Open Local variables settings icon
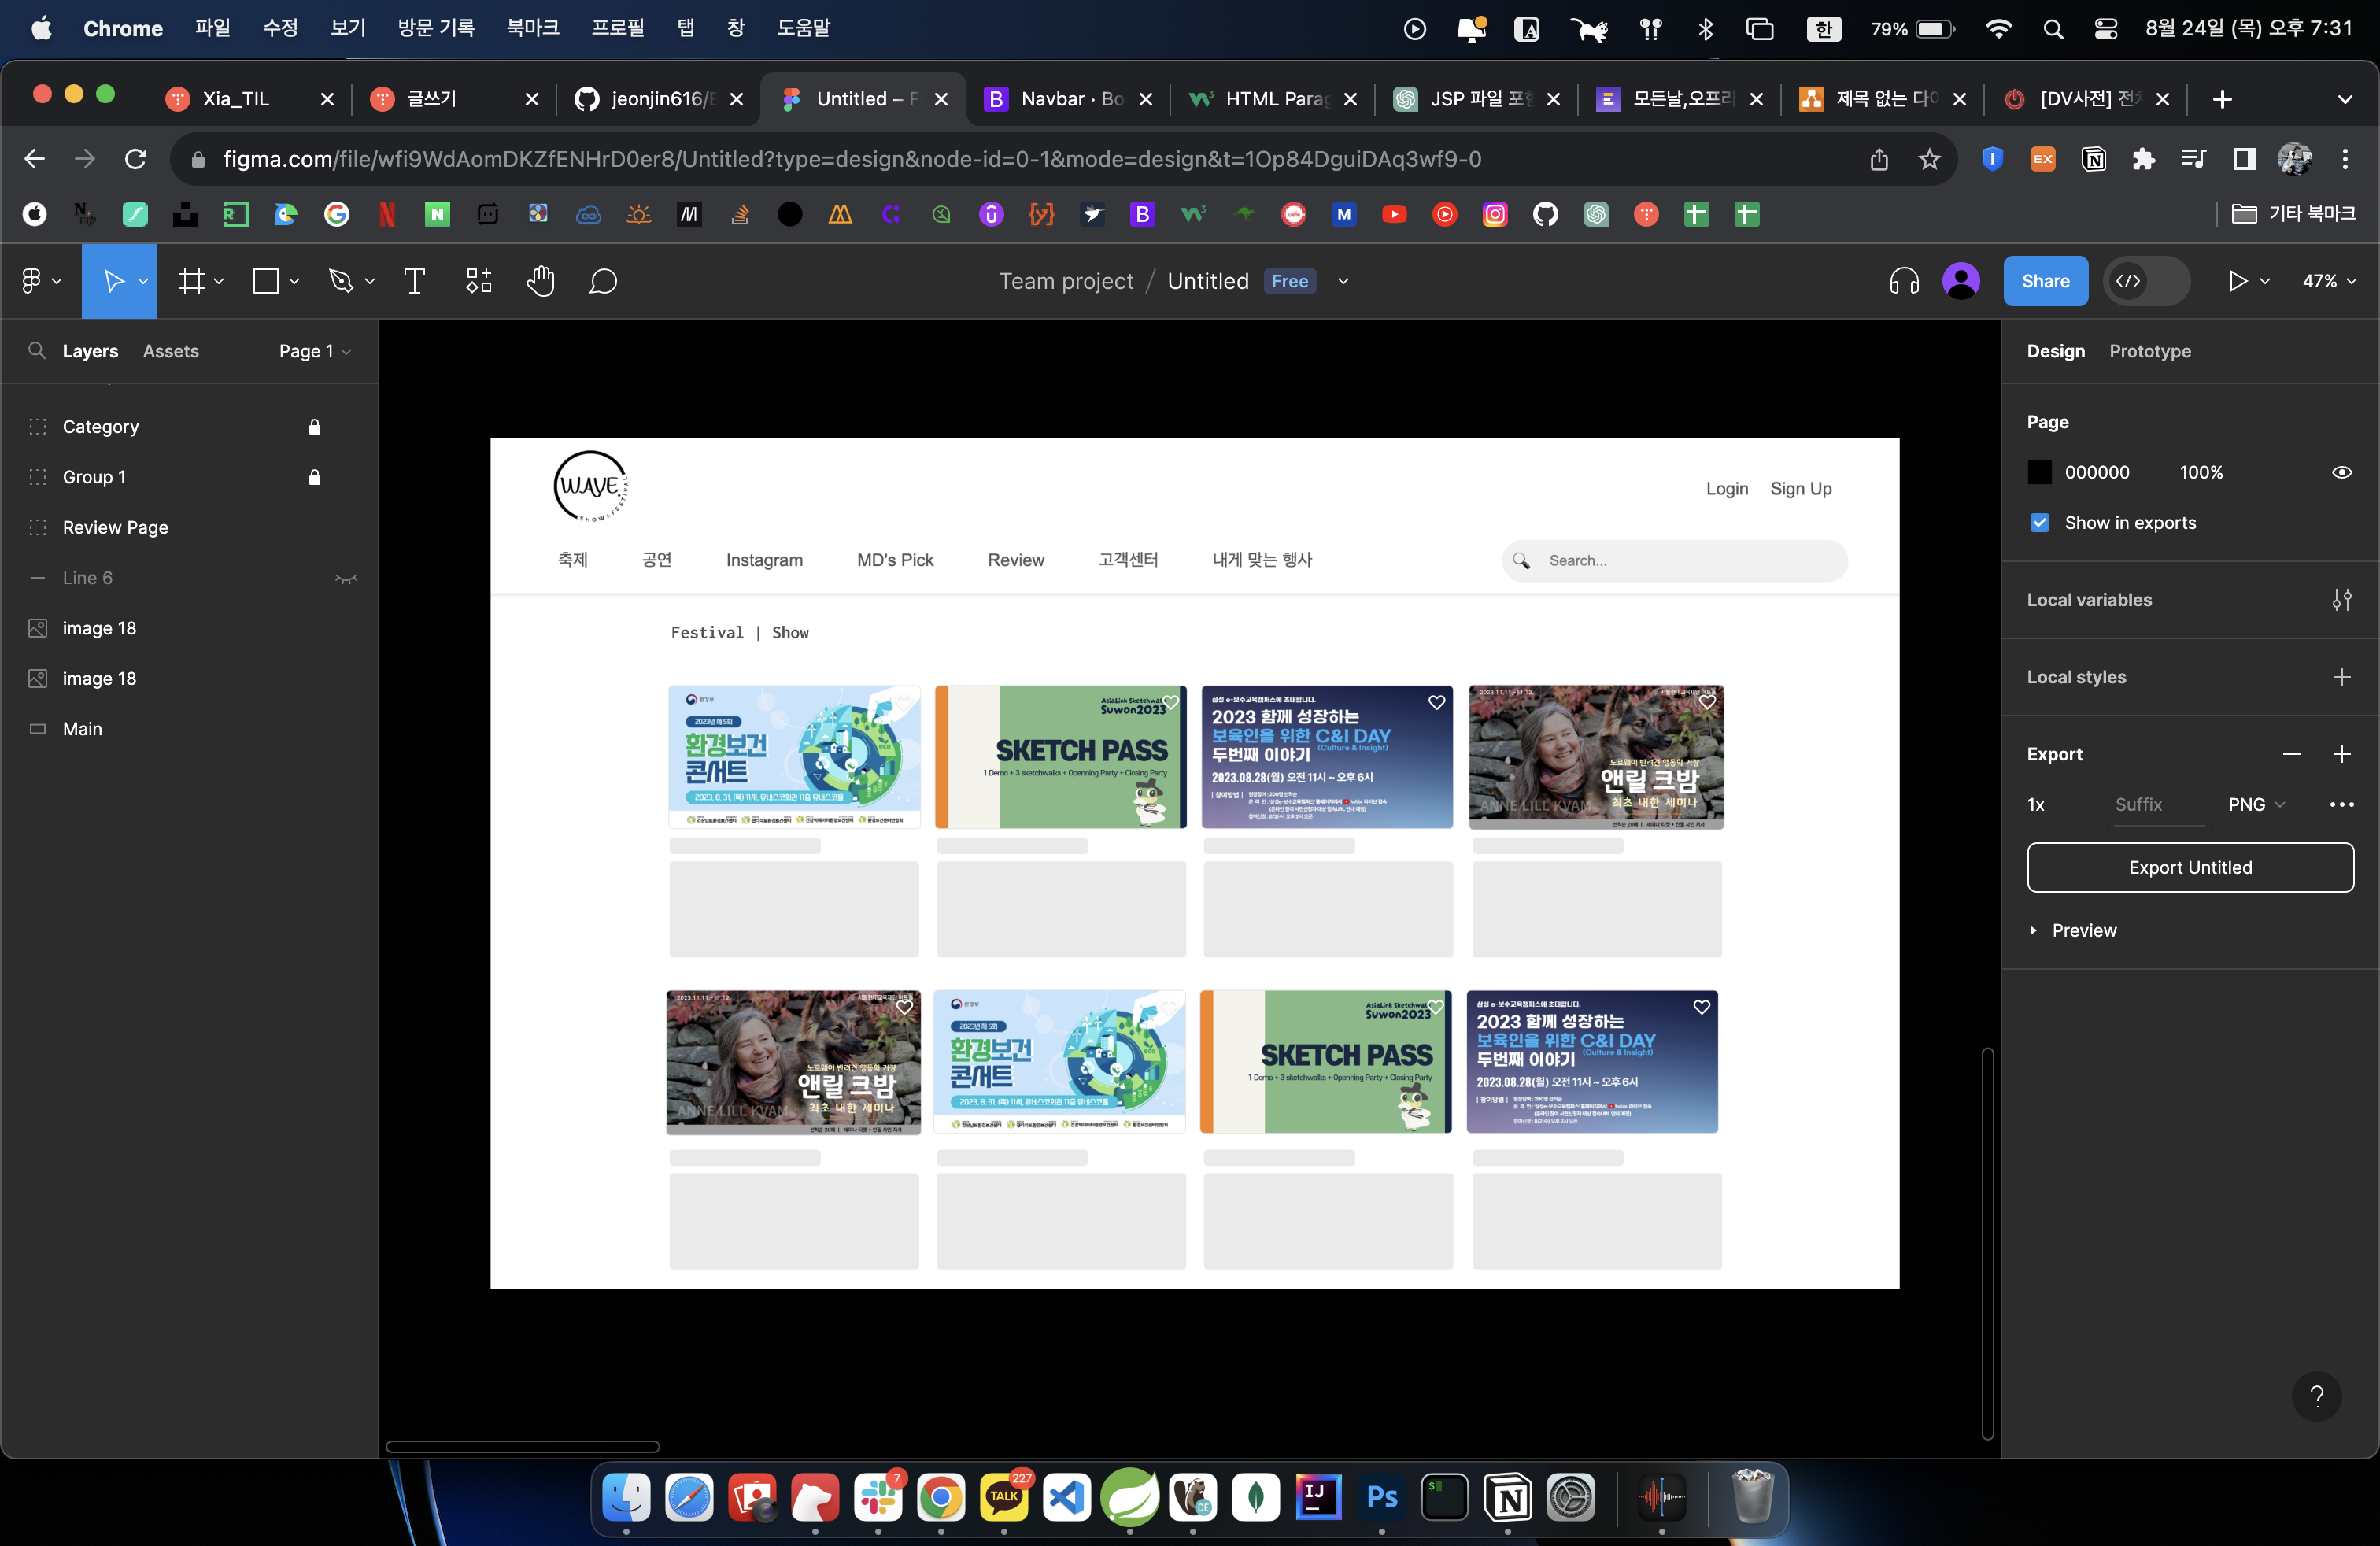The width and height of the screenshot is (2380, 1546). click(2341, 600)
